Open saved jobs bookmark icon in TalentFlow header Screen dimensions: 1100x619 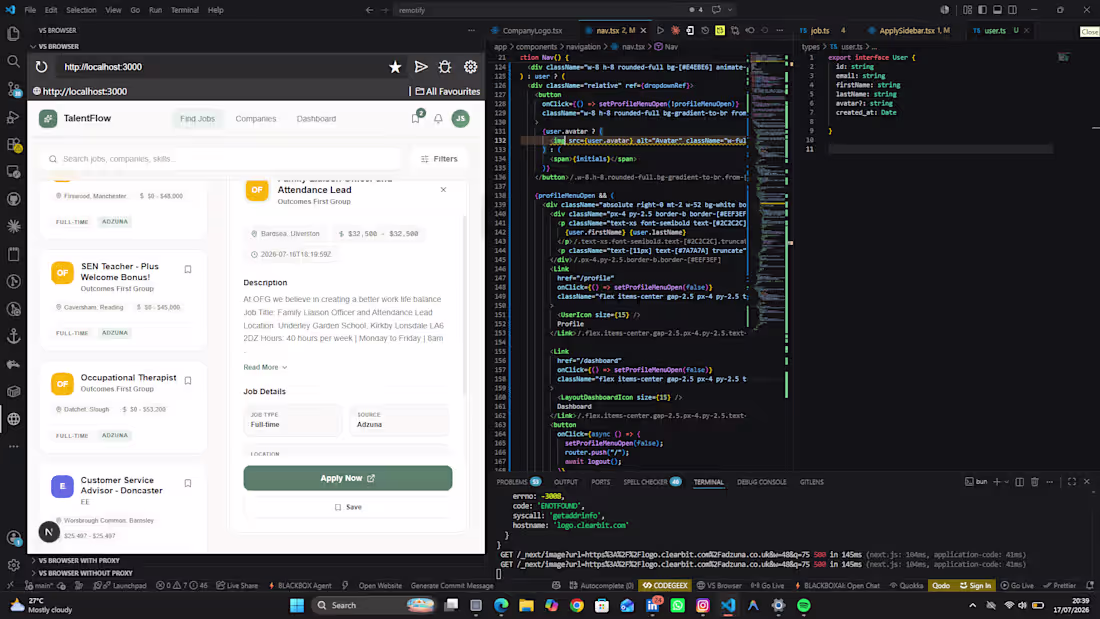pyautogui.click(x=416, y=119)
